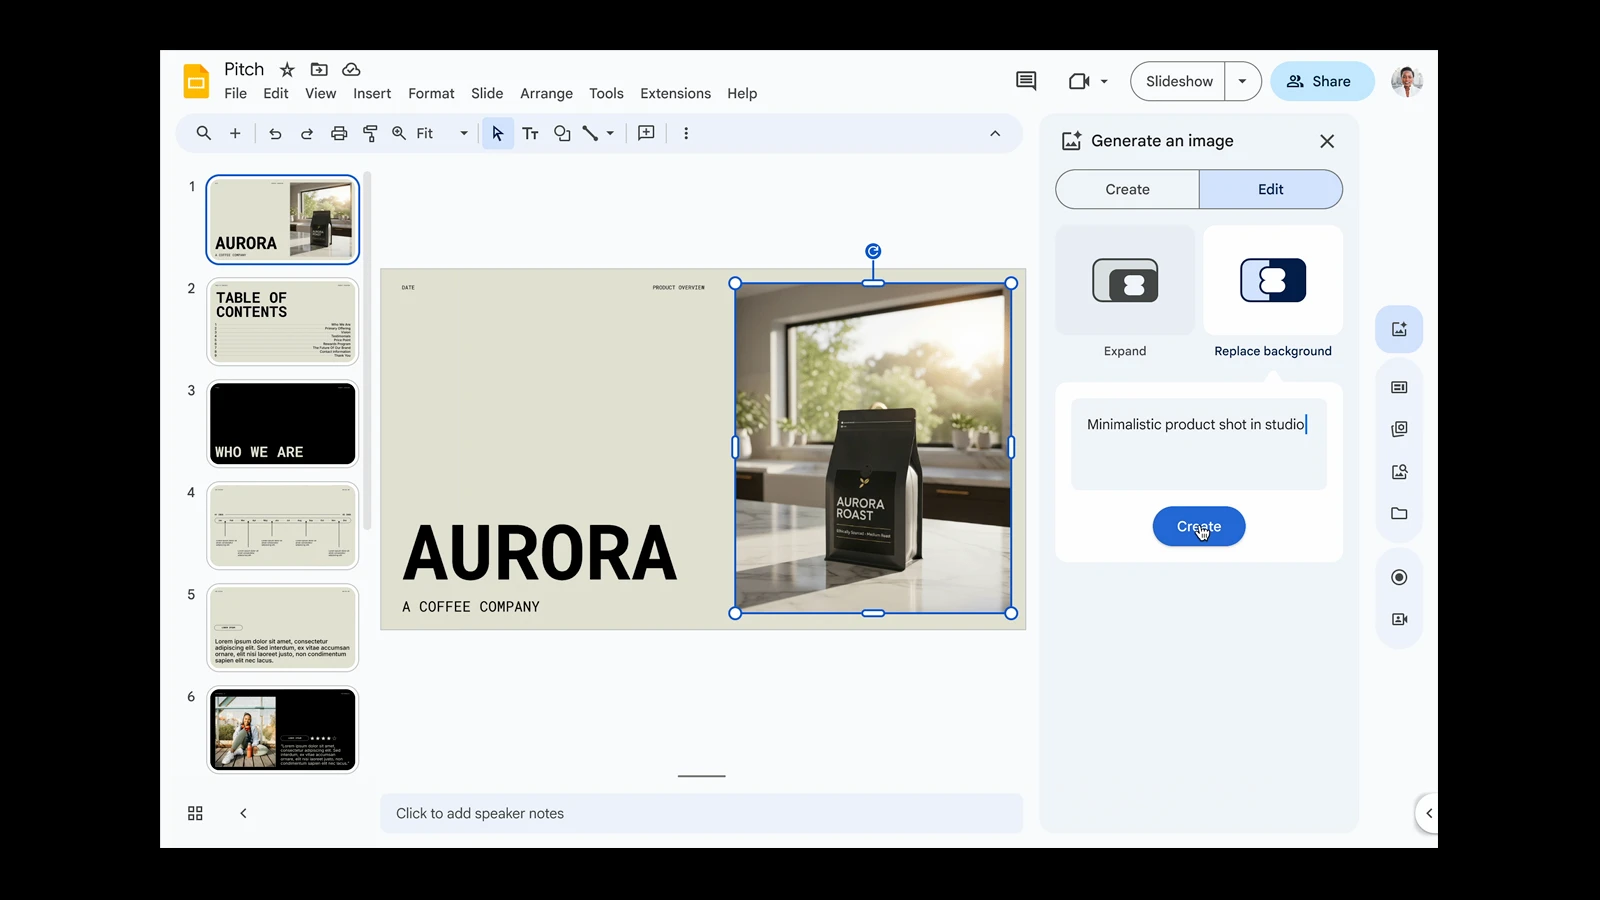
Task: Print the presentation
Action: [x=339, y=133]
